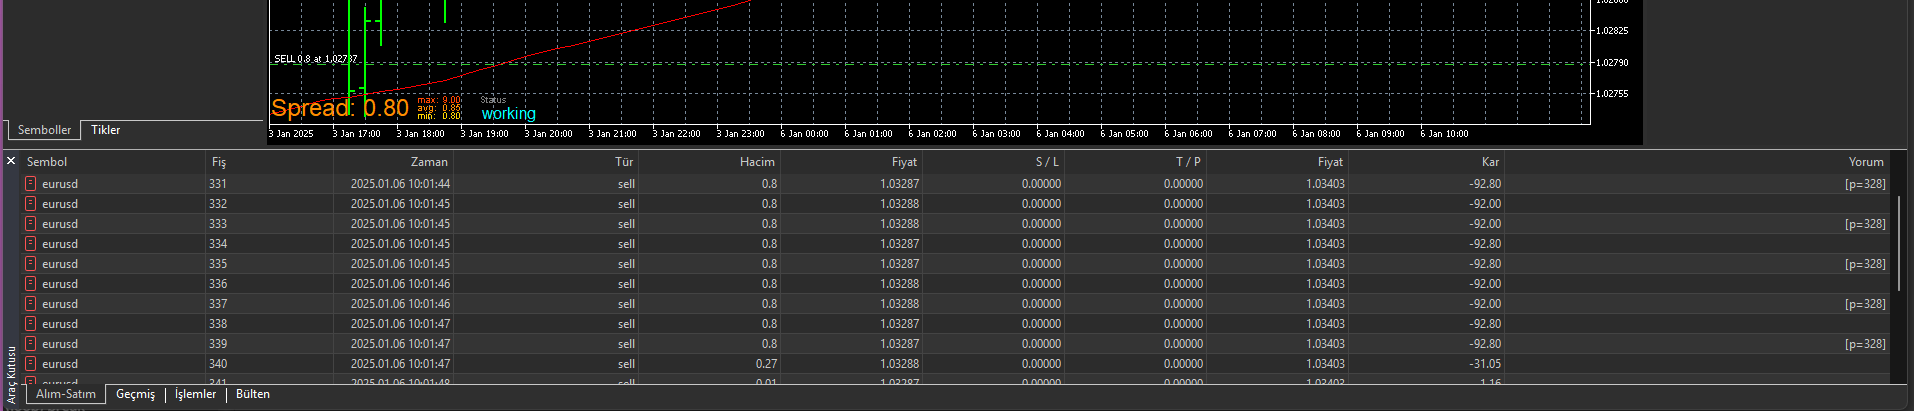Open the Bülten tab
Viewport: 1914px width, 411px height.
click(x=253, y=394)
